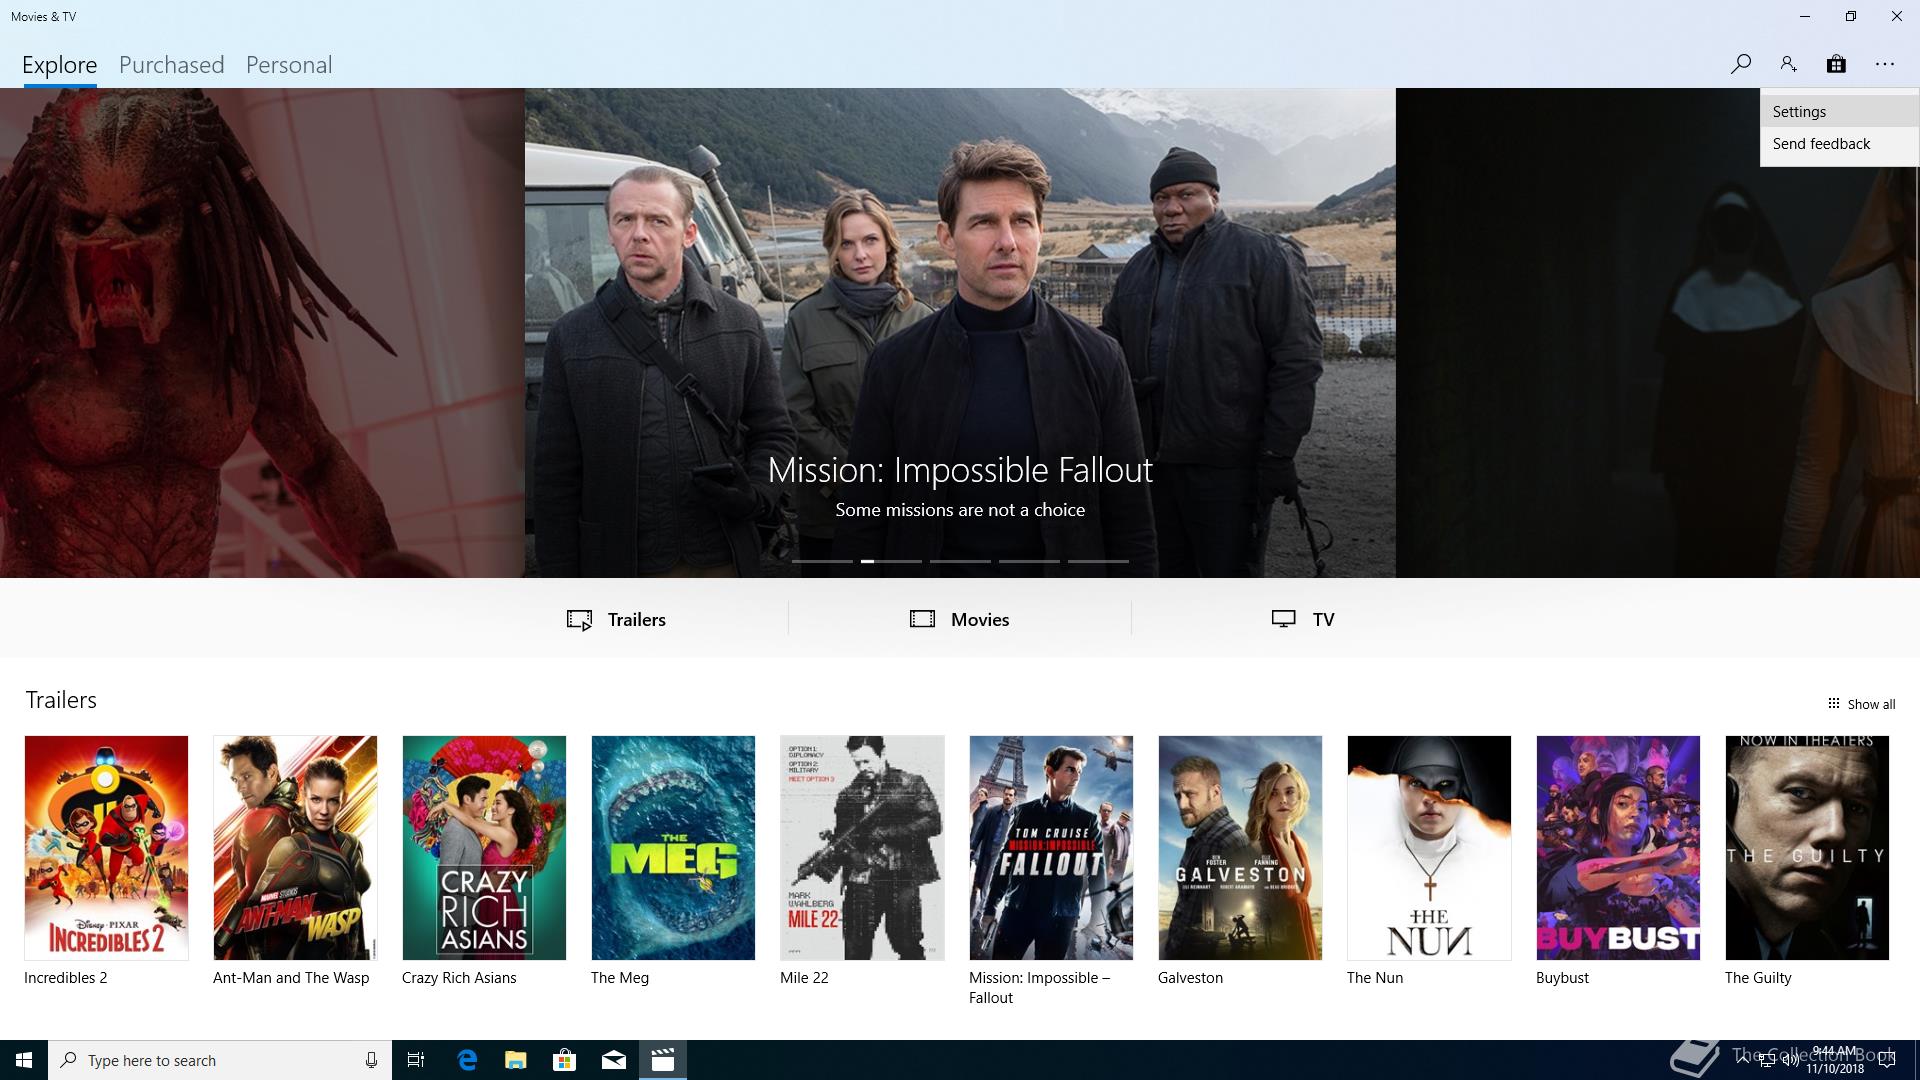
Task: Click the Buybust title text
Action: click(1562, 978)
